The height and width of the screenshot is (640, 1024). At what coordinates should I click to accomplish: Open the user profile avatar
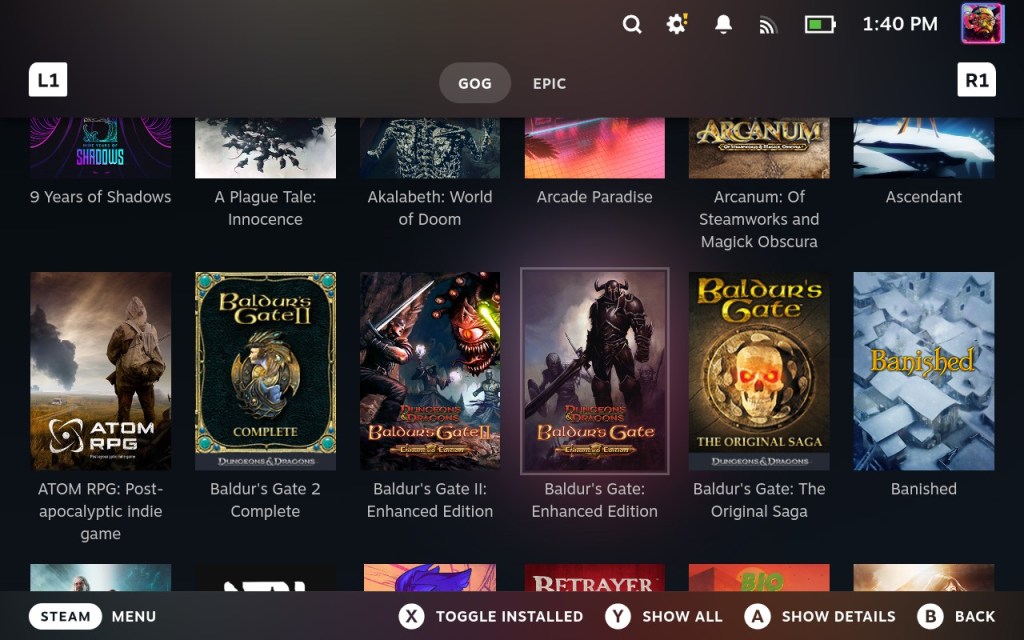[x=981, y=24]
